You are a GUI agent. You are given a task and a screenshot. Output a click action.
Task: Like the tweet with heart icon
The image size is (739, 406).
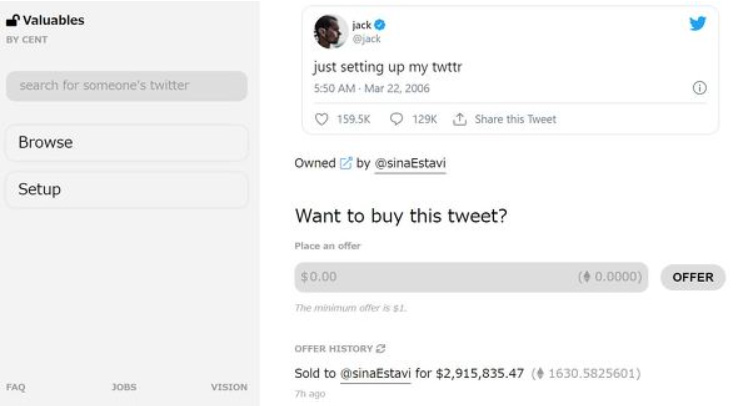pos(321,119)
